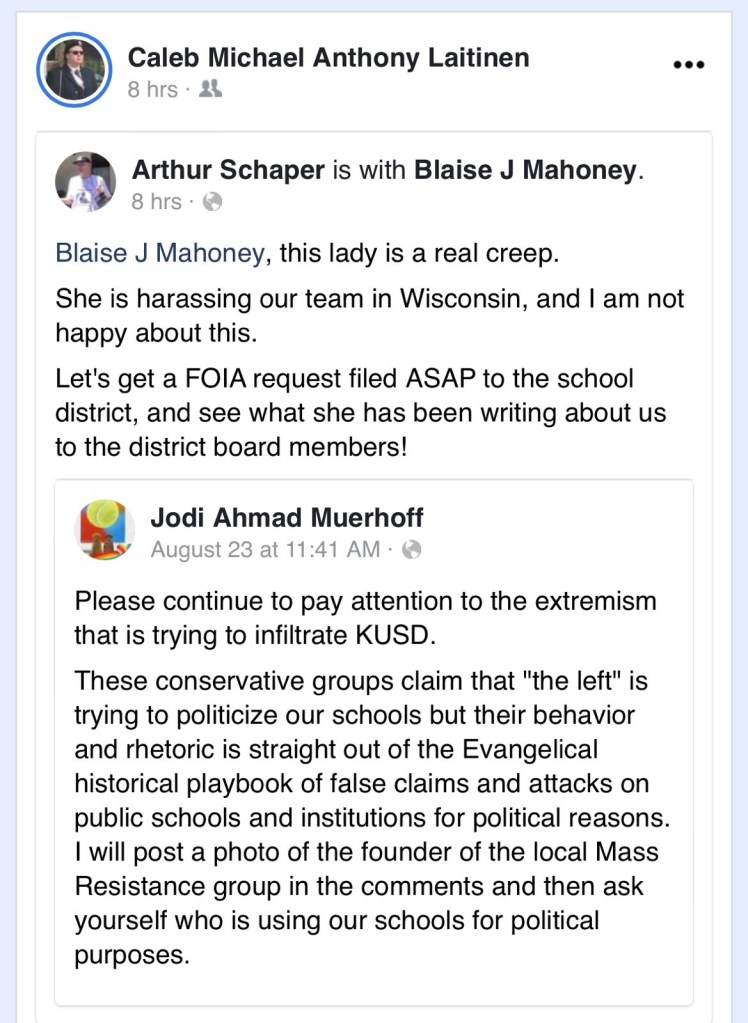Open Jodi Ahmad Muerhoff's profile name
748x1023 pixels.
(x=286, y=517)
